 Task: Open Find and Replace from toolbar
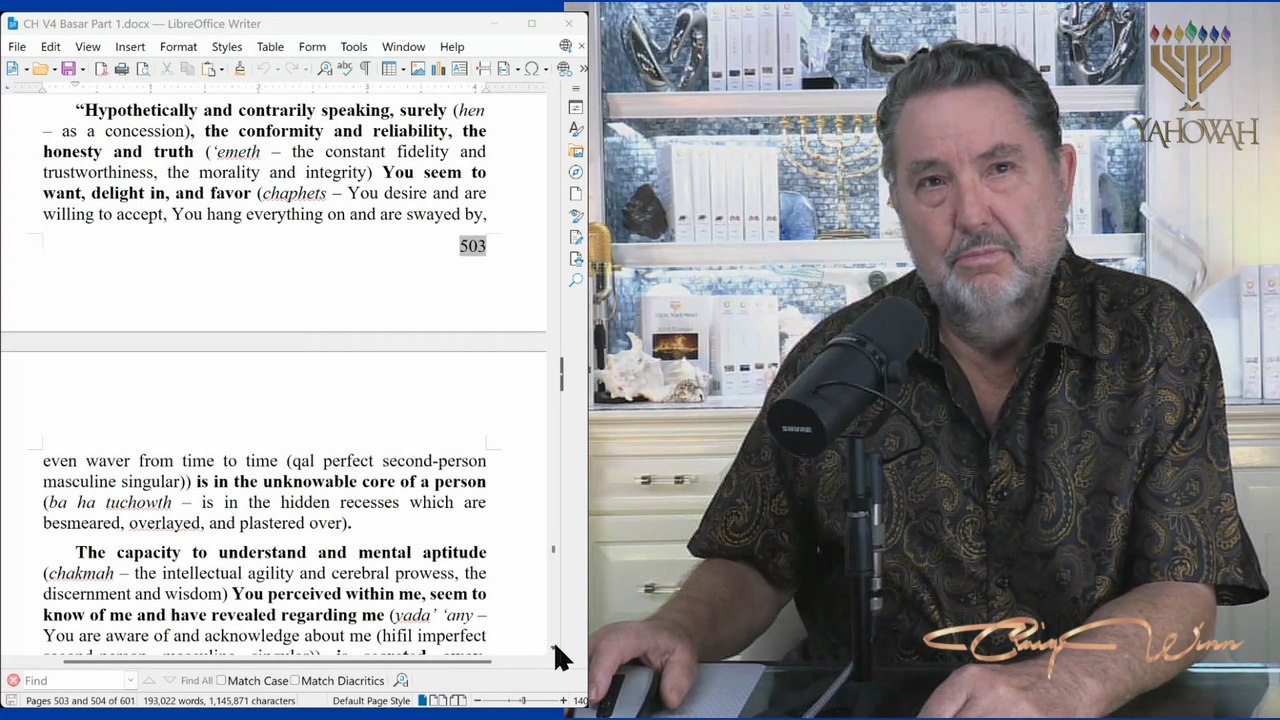(325, 69)
